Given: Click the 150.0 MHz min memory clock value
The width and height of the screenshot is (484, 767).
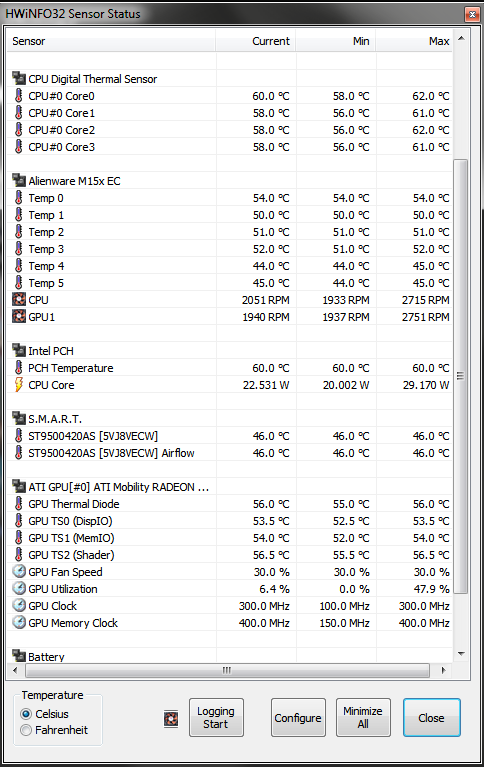Looking at the screenshot, I should (344, 623).
